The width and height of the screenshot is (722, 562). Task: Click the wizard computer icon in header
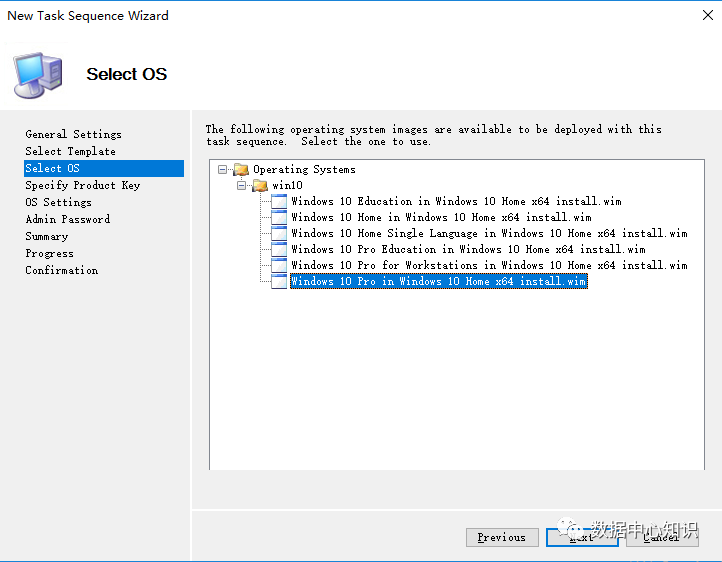click(38, 74)
